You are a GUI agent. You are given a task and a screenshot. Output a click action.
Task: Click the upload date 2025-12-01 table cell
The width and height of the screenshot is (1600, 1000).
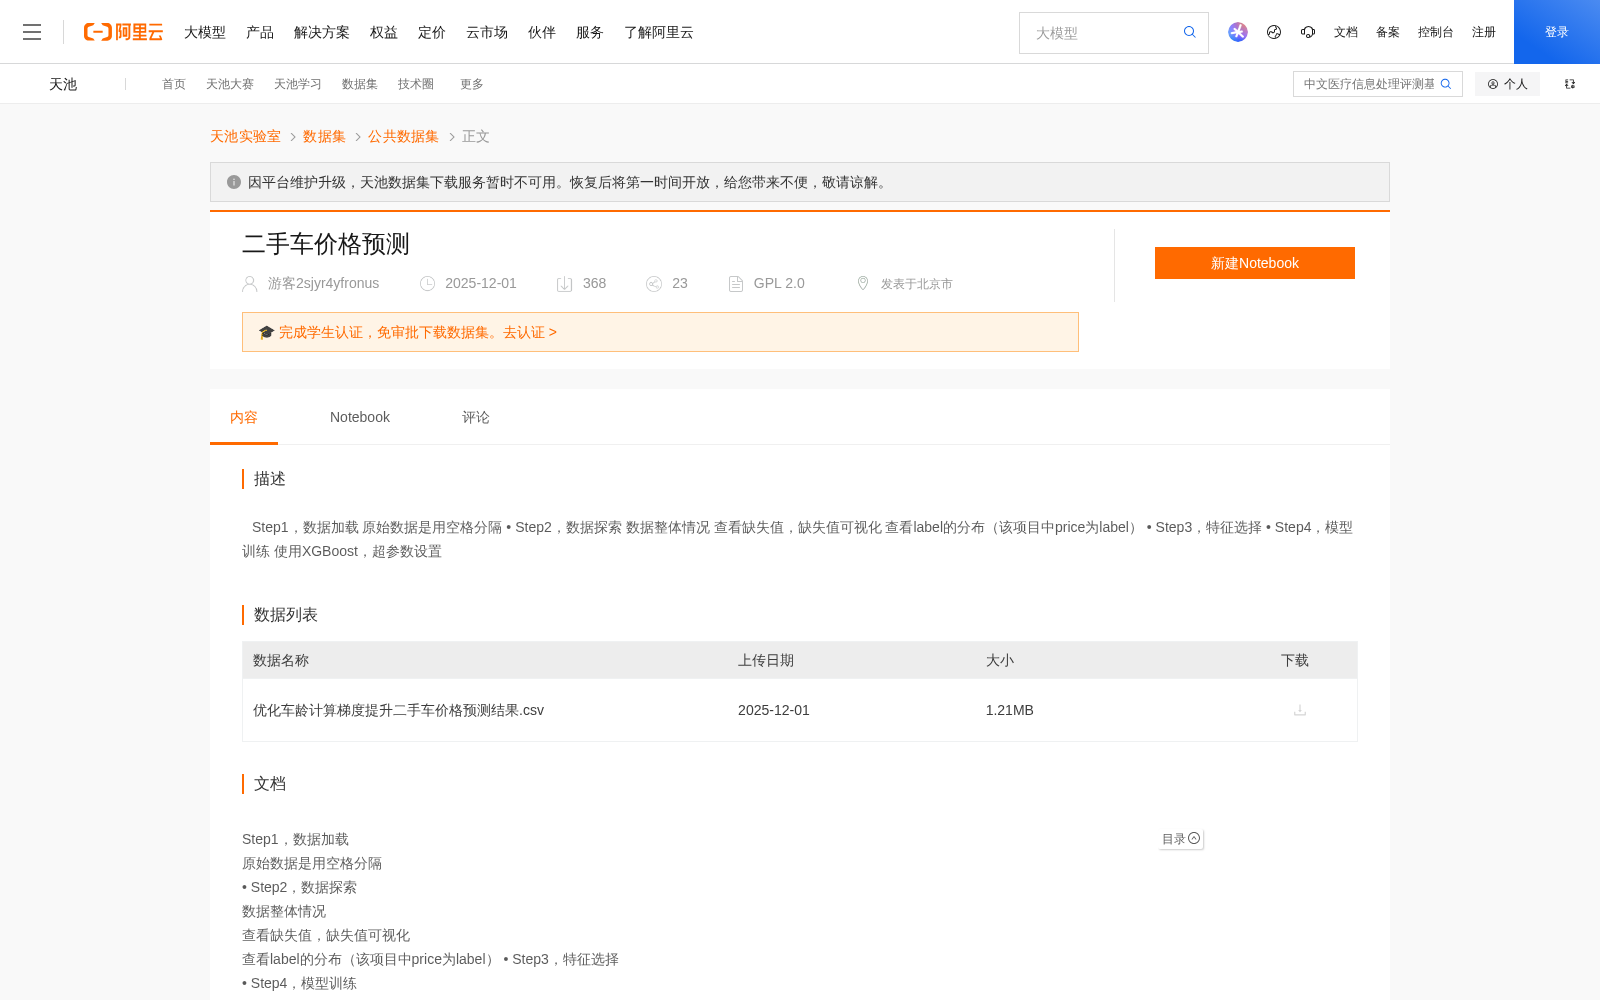[774, 710]
